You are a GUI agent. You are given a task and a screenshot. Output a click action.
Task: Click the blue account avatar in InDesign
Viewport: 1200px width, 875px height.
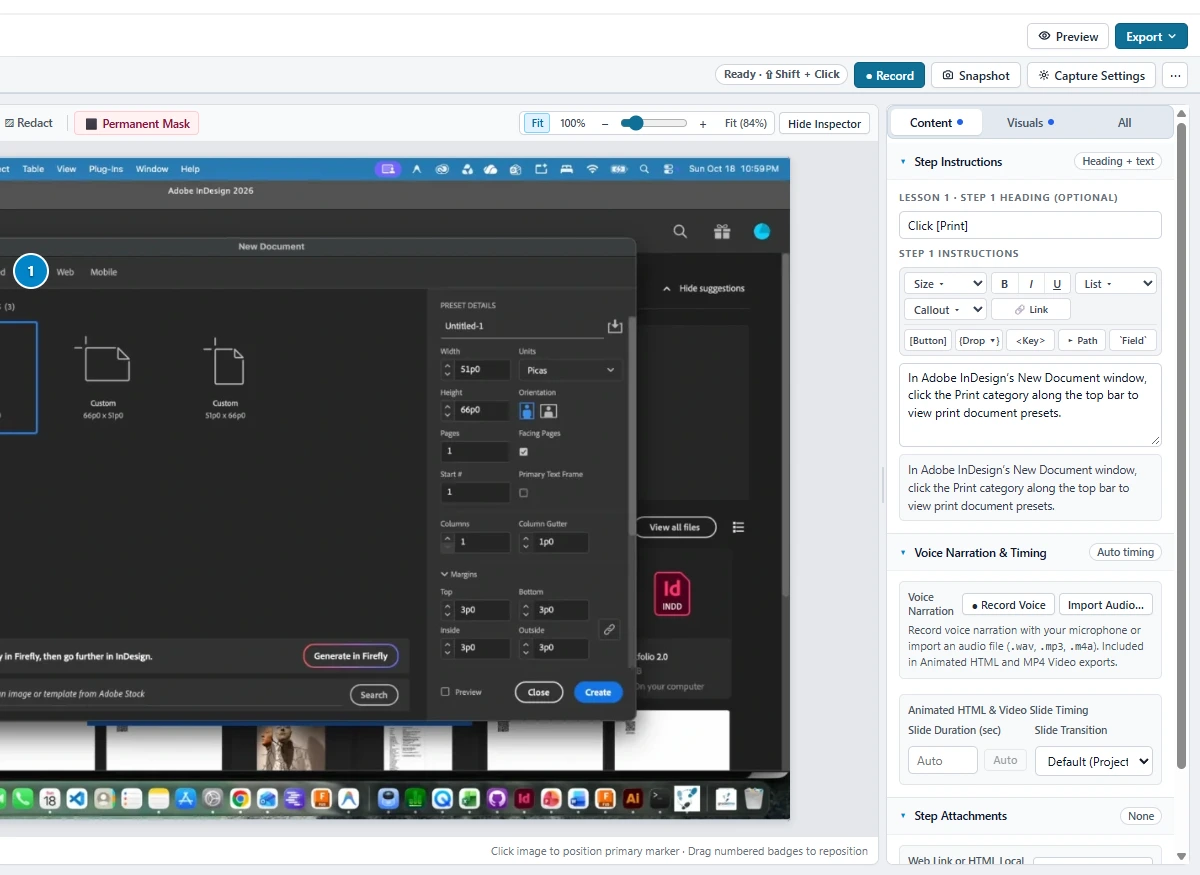click(x=762, y=231)
